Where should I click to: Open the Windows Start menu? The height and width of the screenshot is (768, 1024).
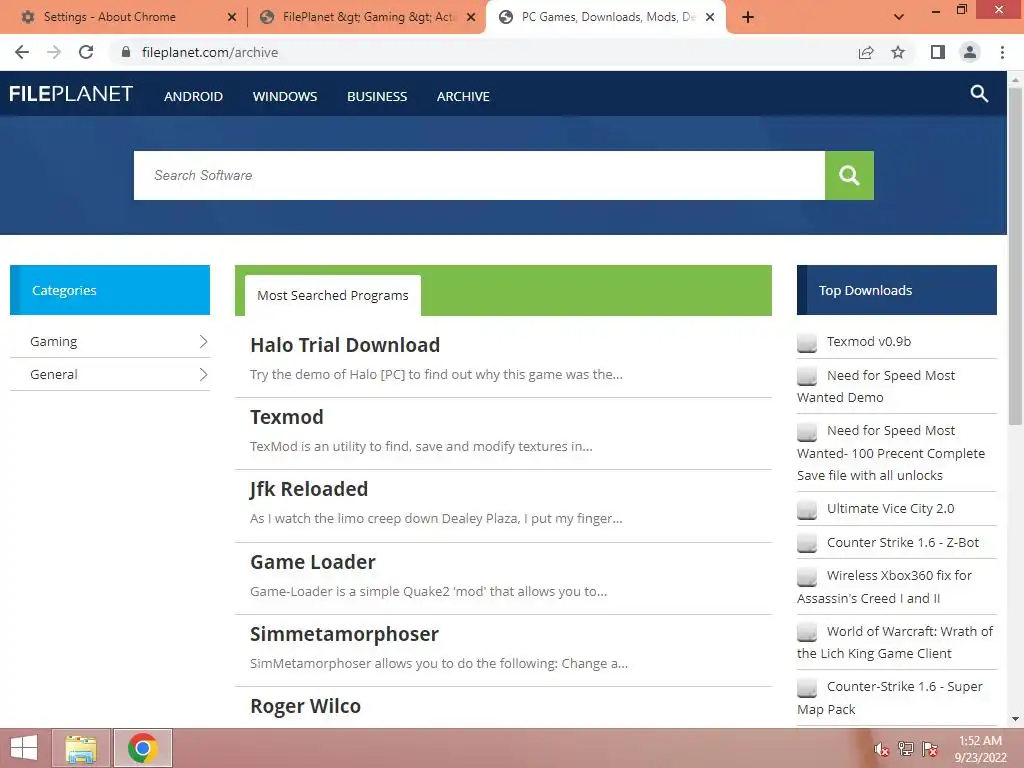(24, 748)
